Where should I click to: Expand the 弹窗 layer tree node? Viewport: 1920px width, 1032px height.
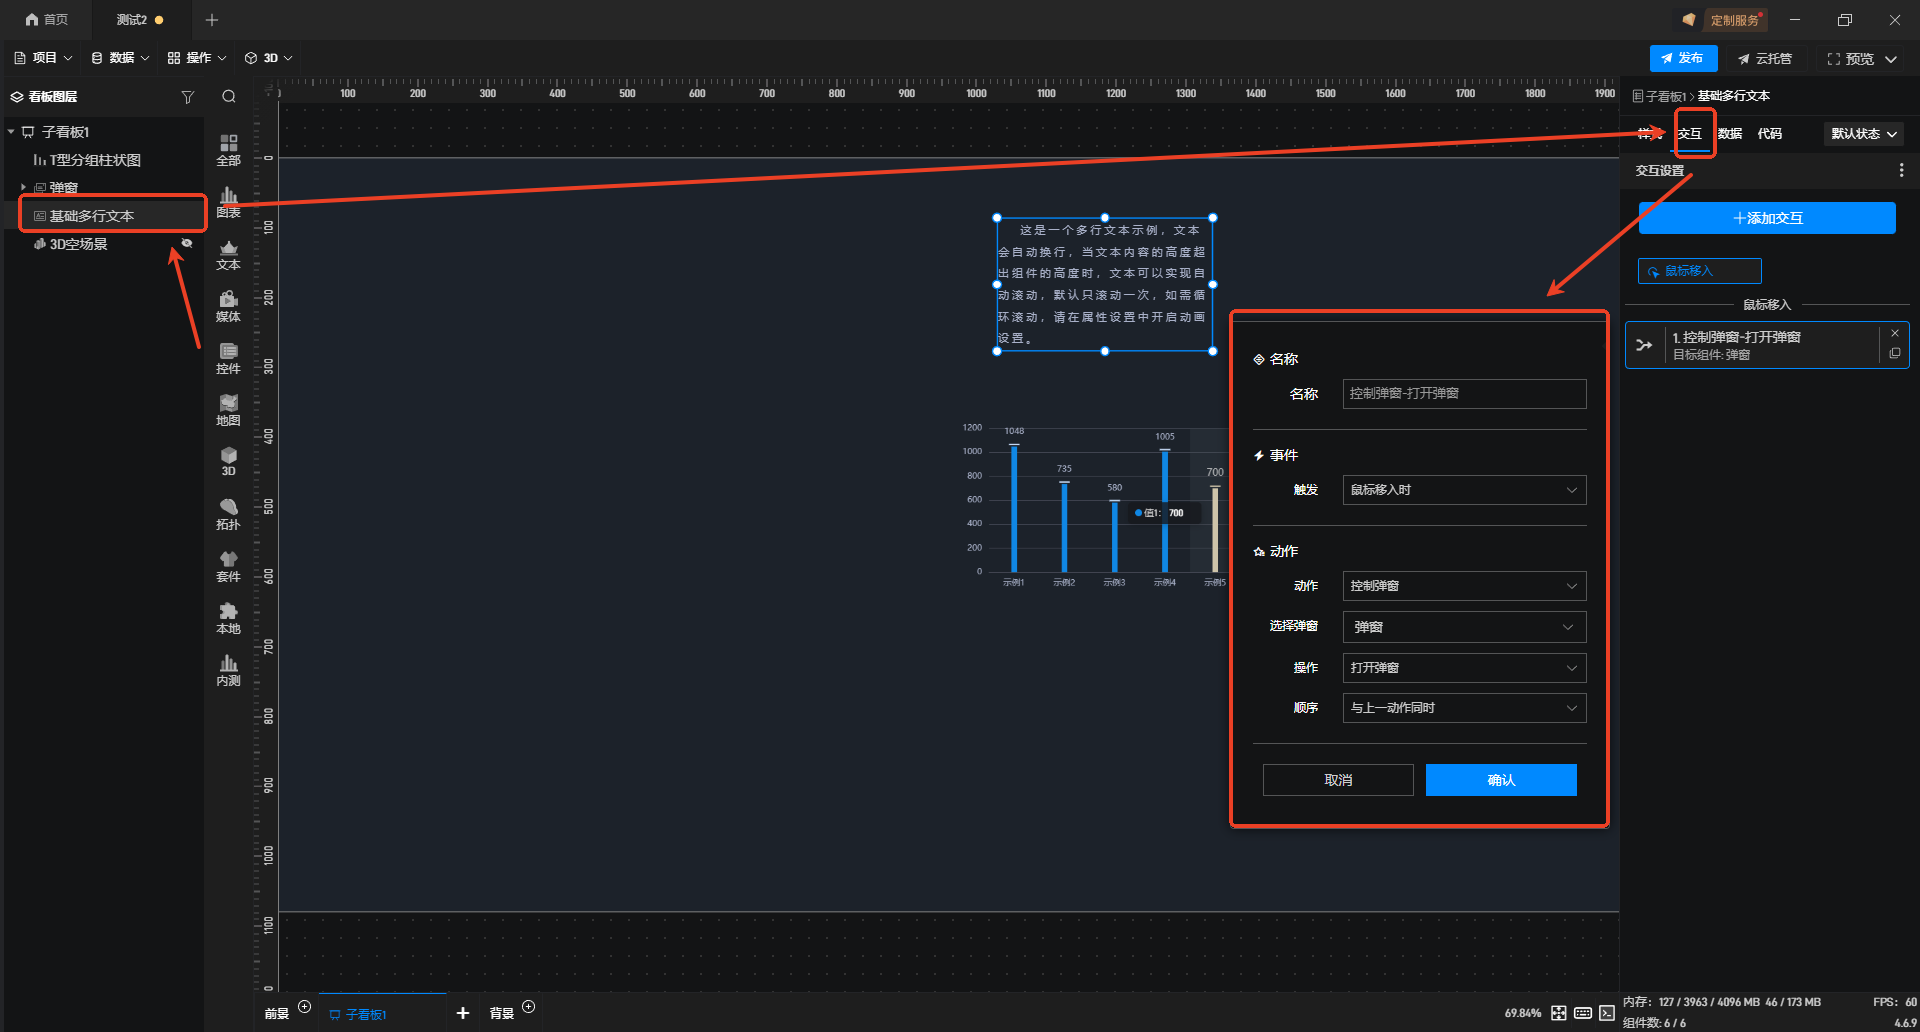point(23,187)
